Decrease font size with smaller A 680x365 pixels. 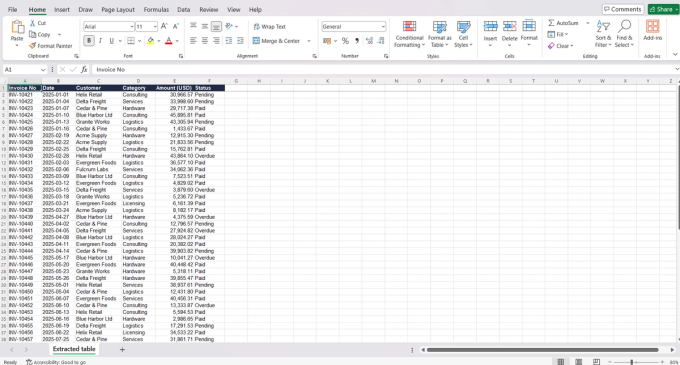point(176,26)
